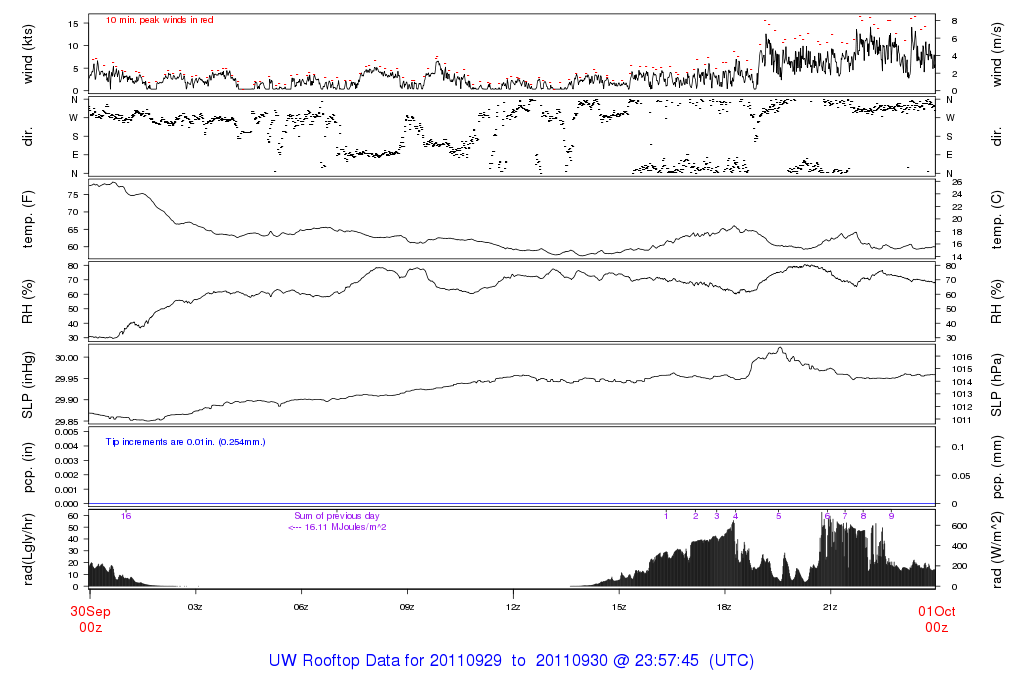Pick the 12z time axis marker
This screenshot has width=1024, height=700.
pos(513,607)
